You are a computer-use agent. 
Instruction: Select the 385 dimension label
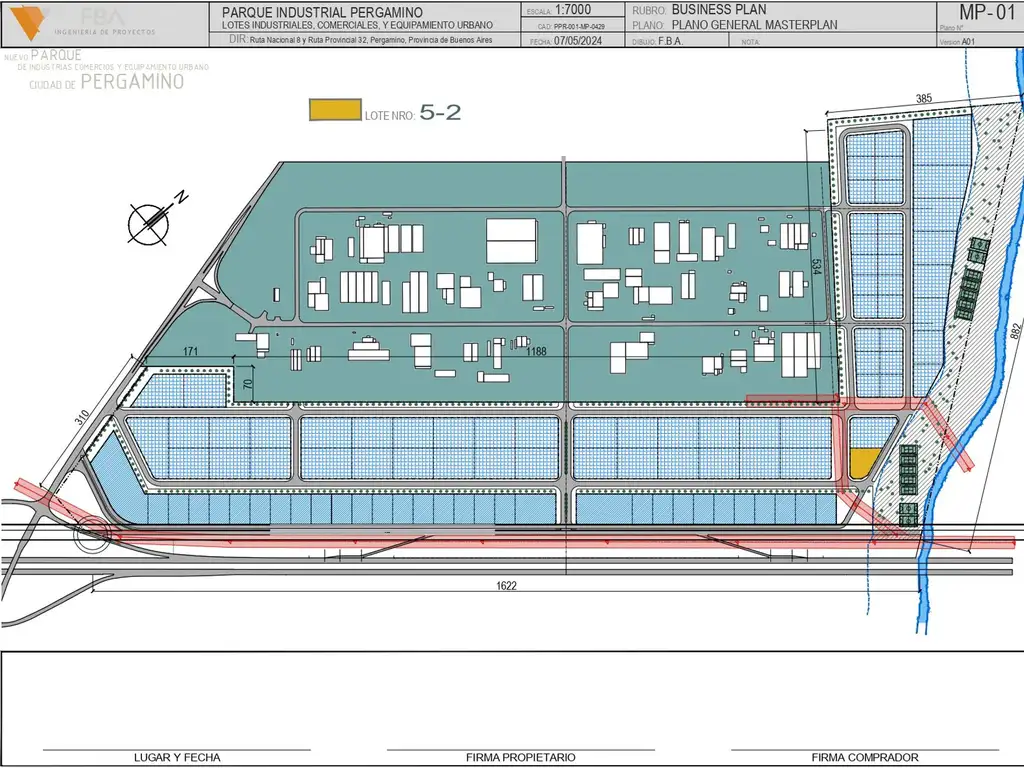[x=923, y=98]
